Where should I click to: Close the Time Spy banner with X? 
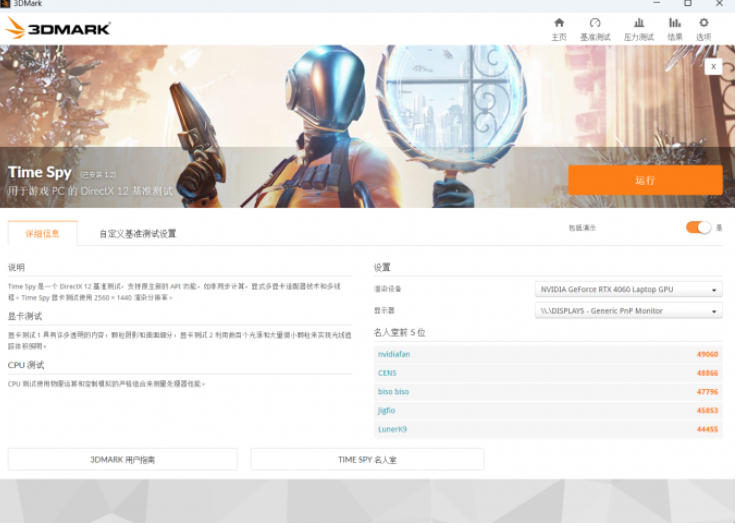click(713, 66)
